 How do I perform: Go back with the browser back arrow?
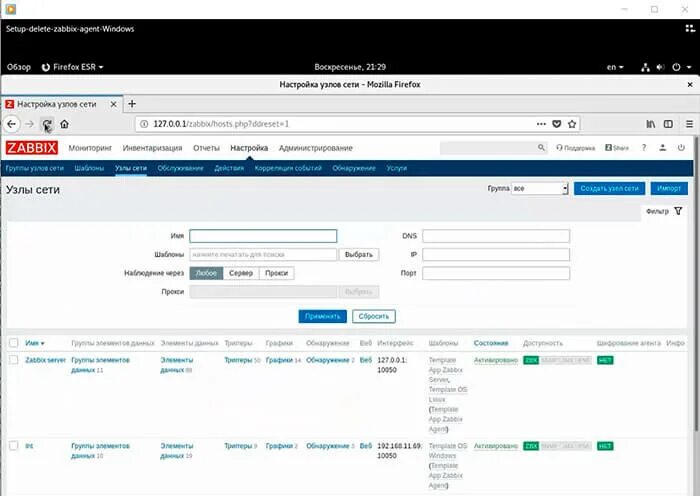[x=12, y=124]
